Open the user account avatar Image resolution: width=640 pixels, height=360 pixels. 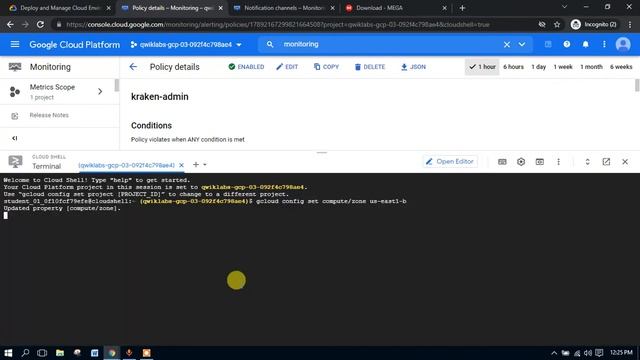pyautogui.click(x=623, y=44)
